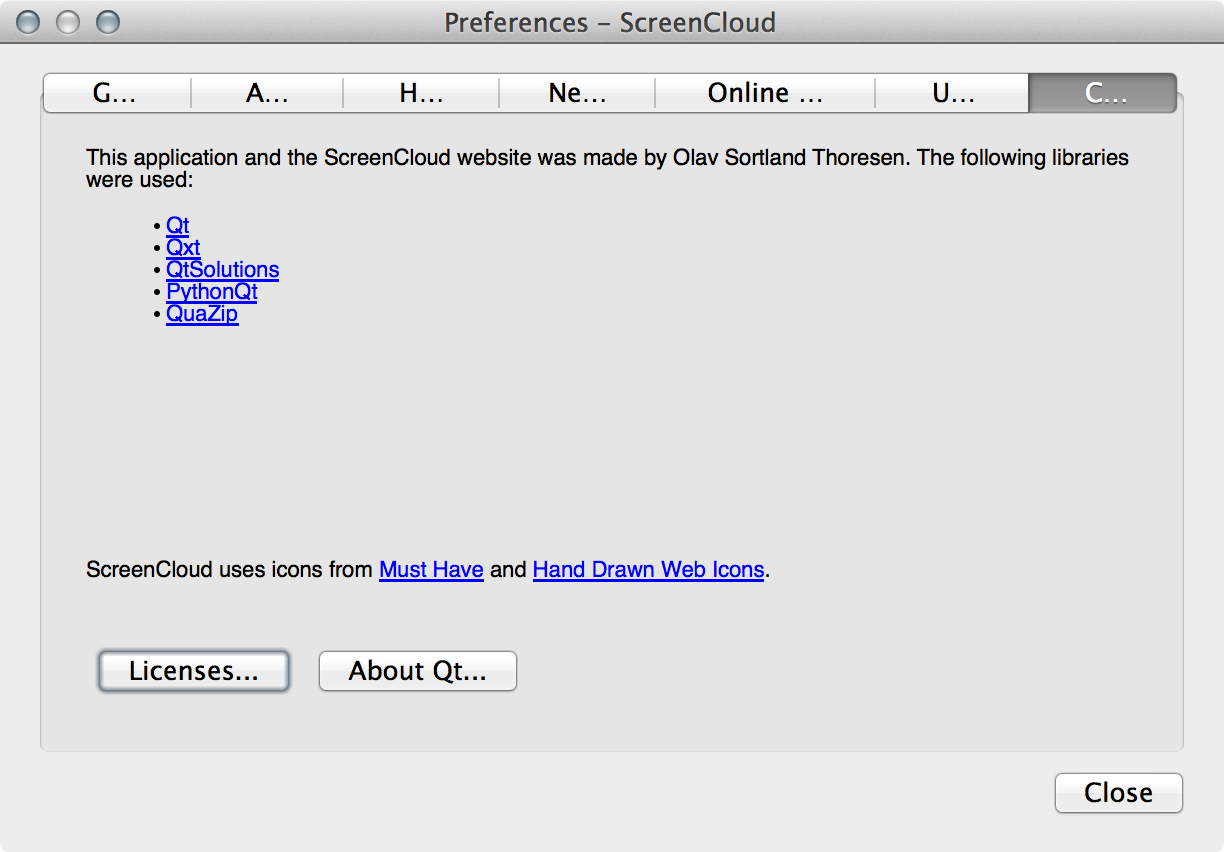Visit the Hand Drawn Web Icons link
1224x852 pixels.
coord(649,570)
